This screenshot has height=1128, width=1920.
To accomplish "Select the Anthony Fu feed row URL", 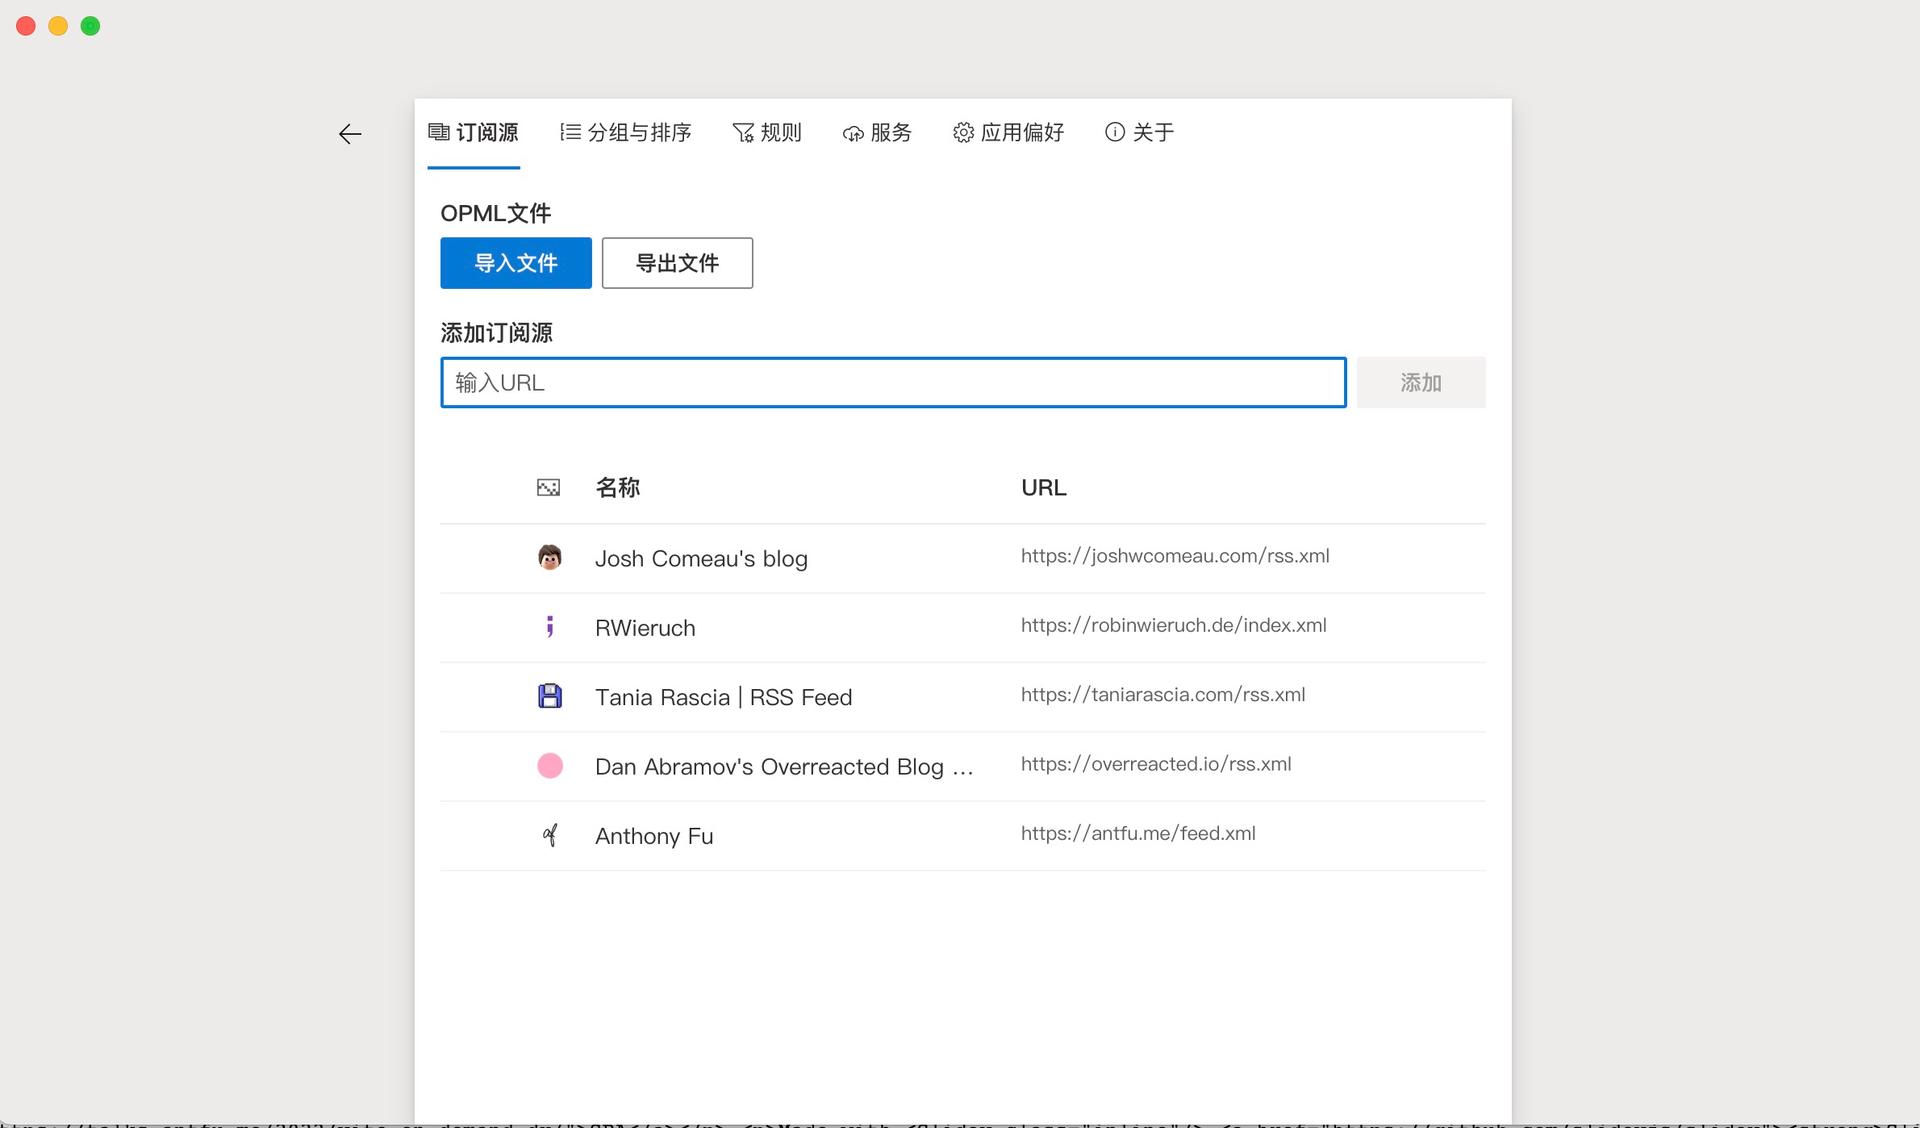I will [x=1138, y=834].
